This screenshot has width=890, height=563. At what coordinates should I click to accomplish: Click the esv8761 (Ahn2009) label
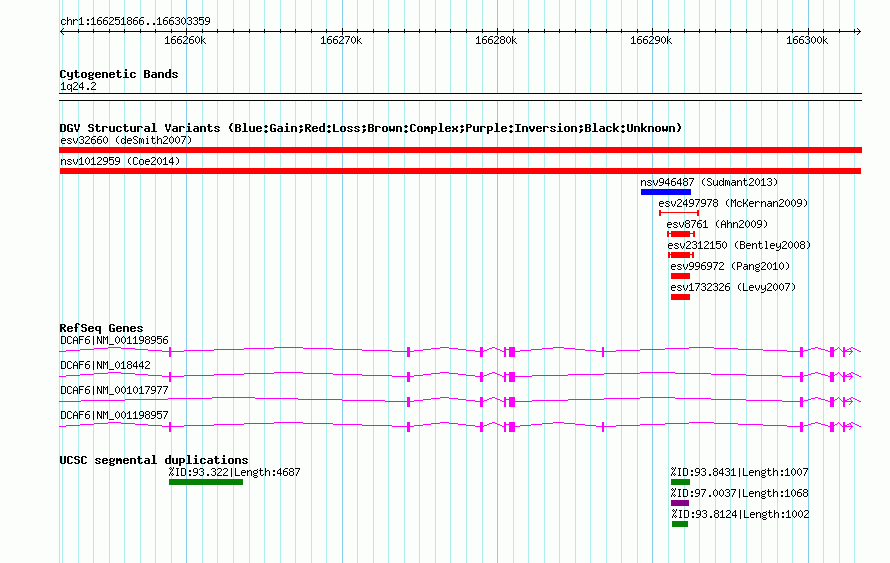pyautogui.click(x=717, y=224)
